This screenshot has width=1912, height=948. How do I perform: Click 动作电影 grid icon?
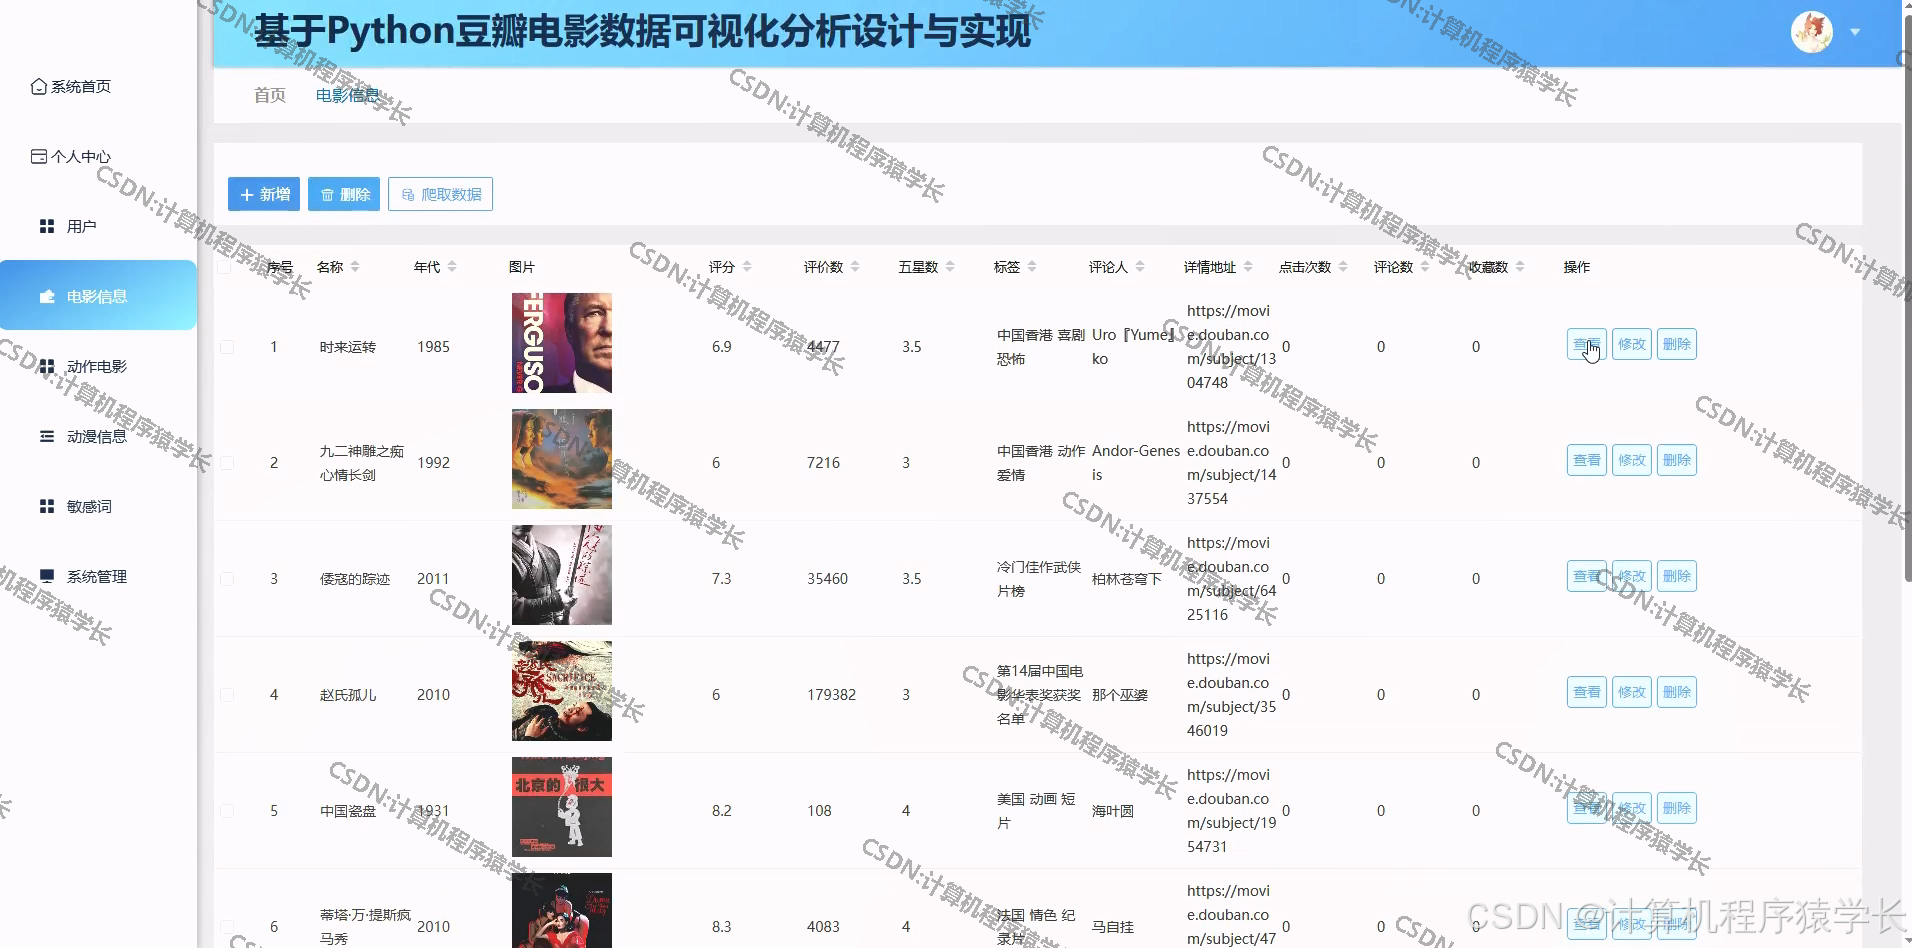47,367
